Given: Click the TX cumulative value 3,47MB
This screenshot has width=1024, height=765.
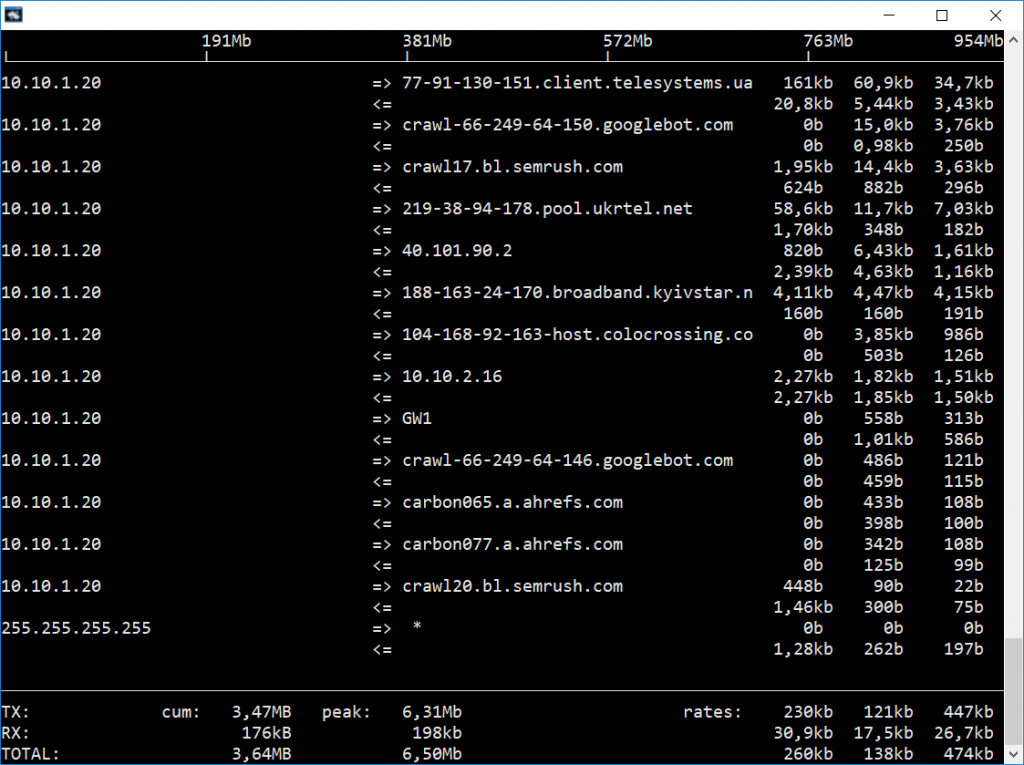Looking at the screenshot, I should (x=261, y=712).
